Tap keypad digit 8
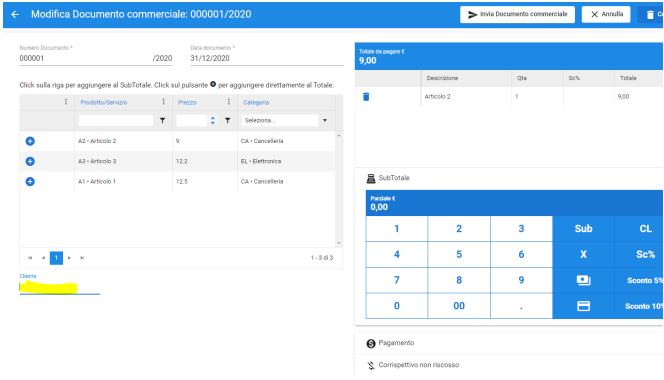Image resolution: width=664 pixels, height=380 pixels. pyautogui.click(x=459, y=280)
